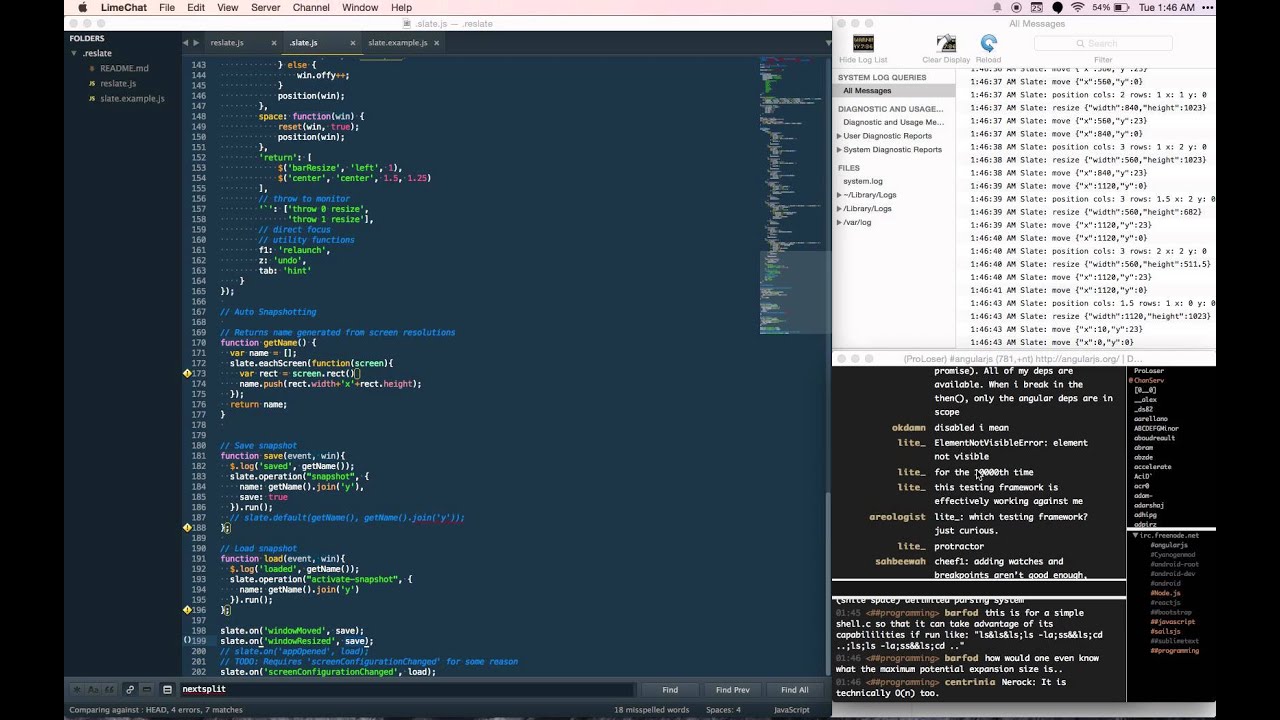Expand User Diagnostic Reports in Console

840,136
